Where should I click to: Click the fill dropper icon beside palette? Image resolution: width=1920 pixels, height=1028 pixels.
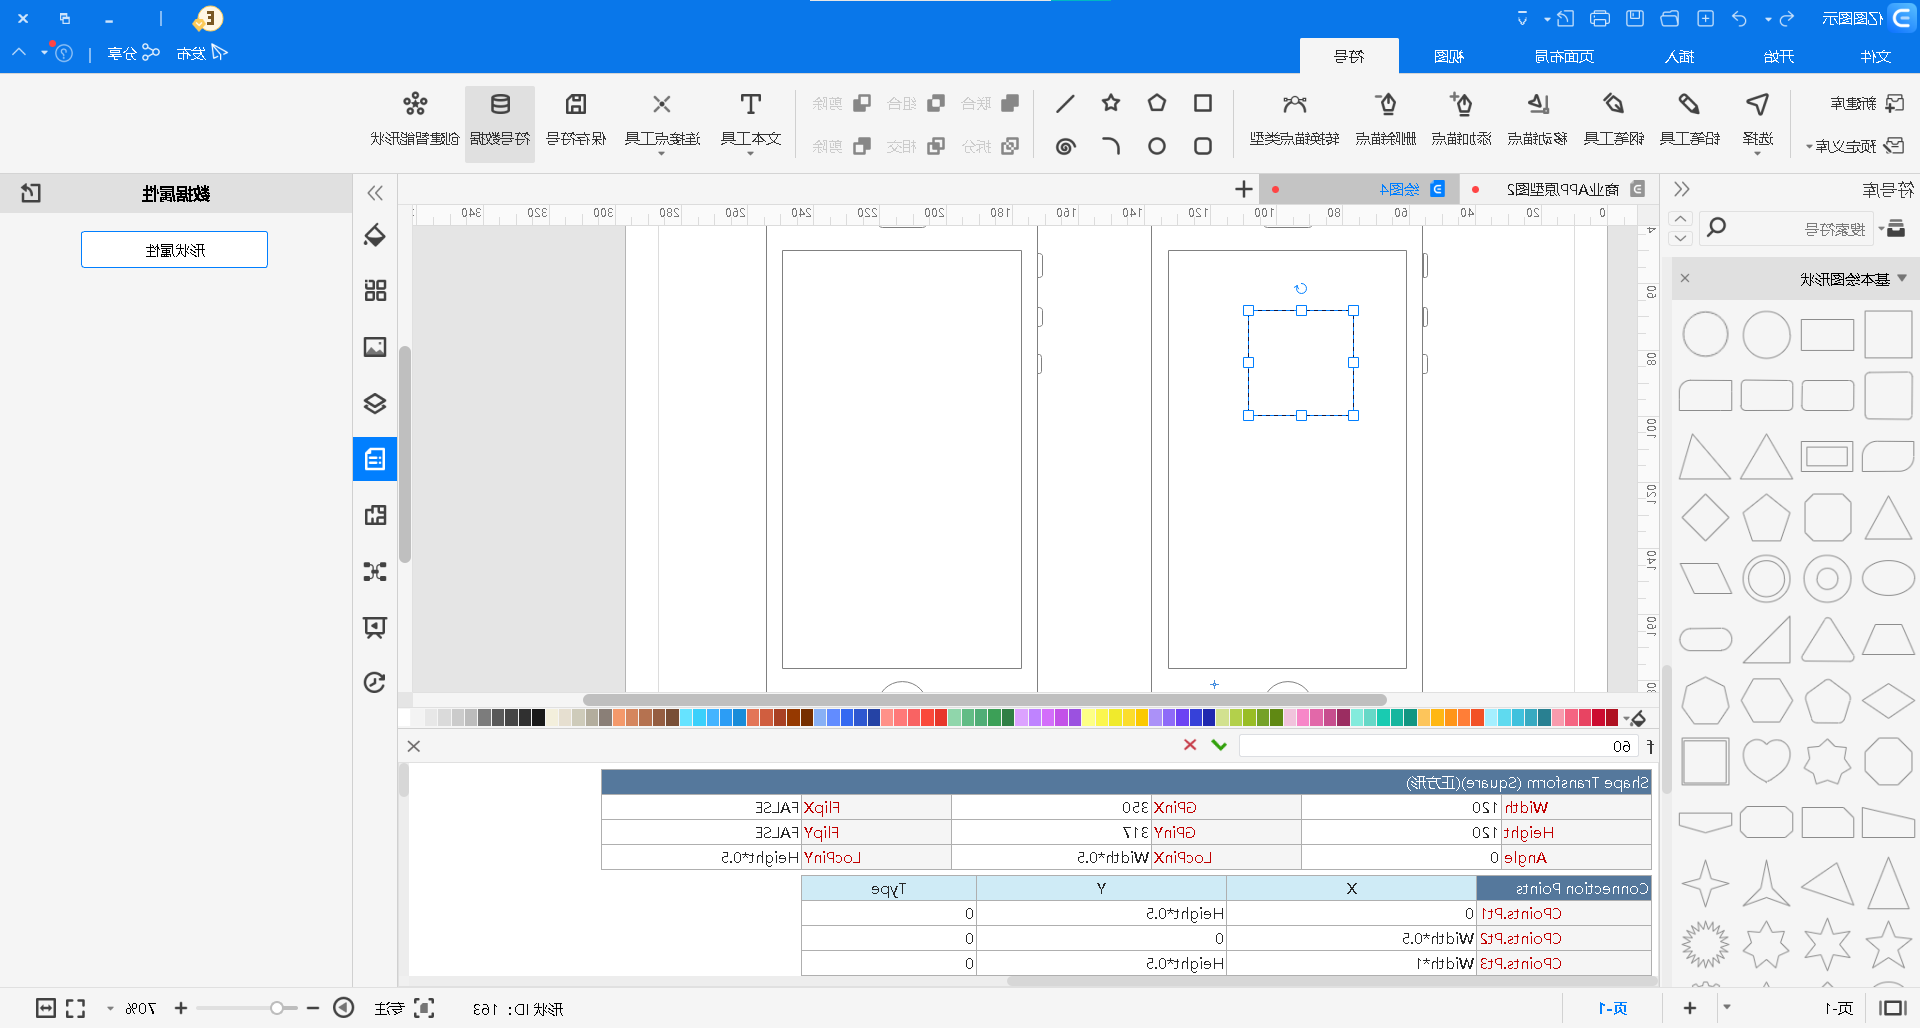[x=1636, y=718]
